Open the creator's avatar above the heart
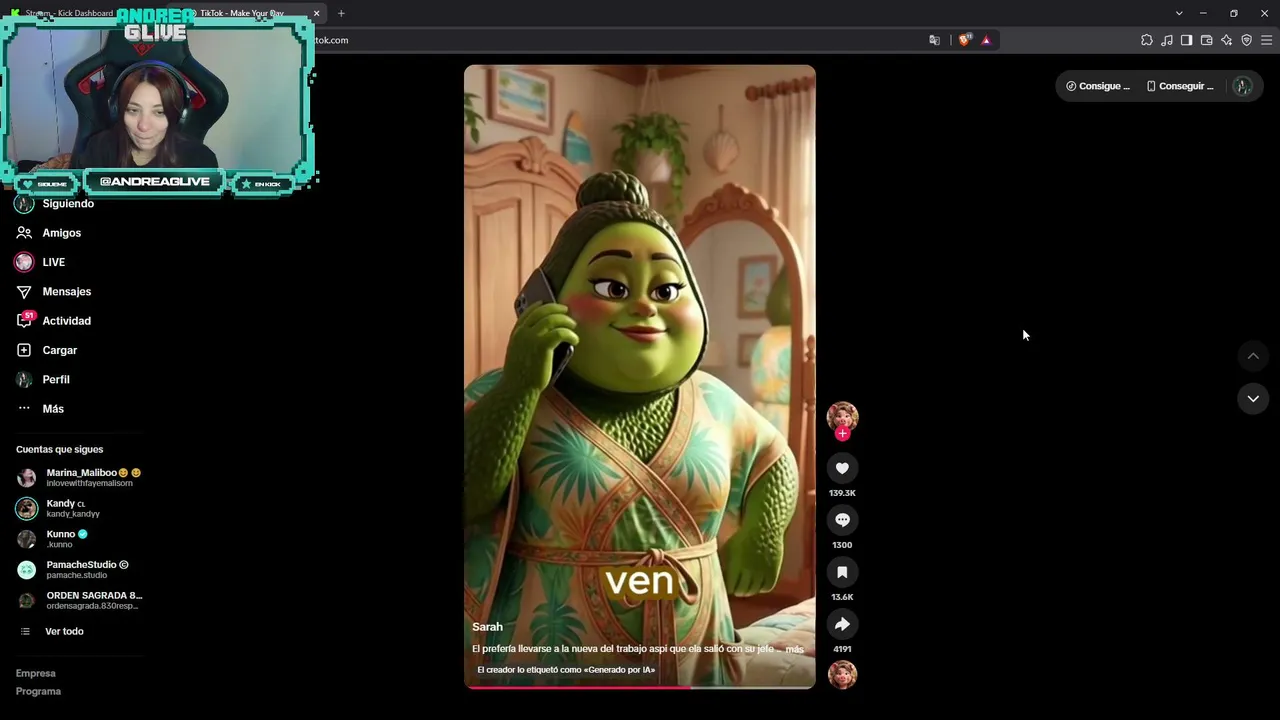 [842, 416]
